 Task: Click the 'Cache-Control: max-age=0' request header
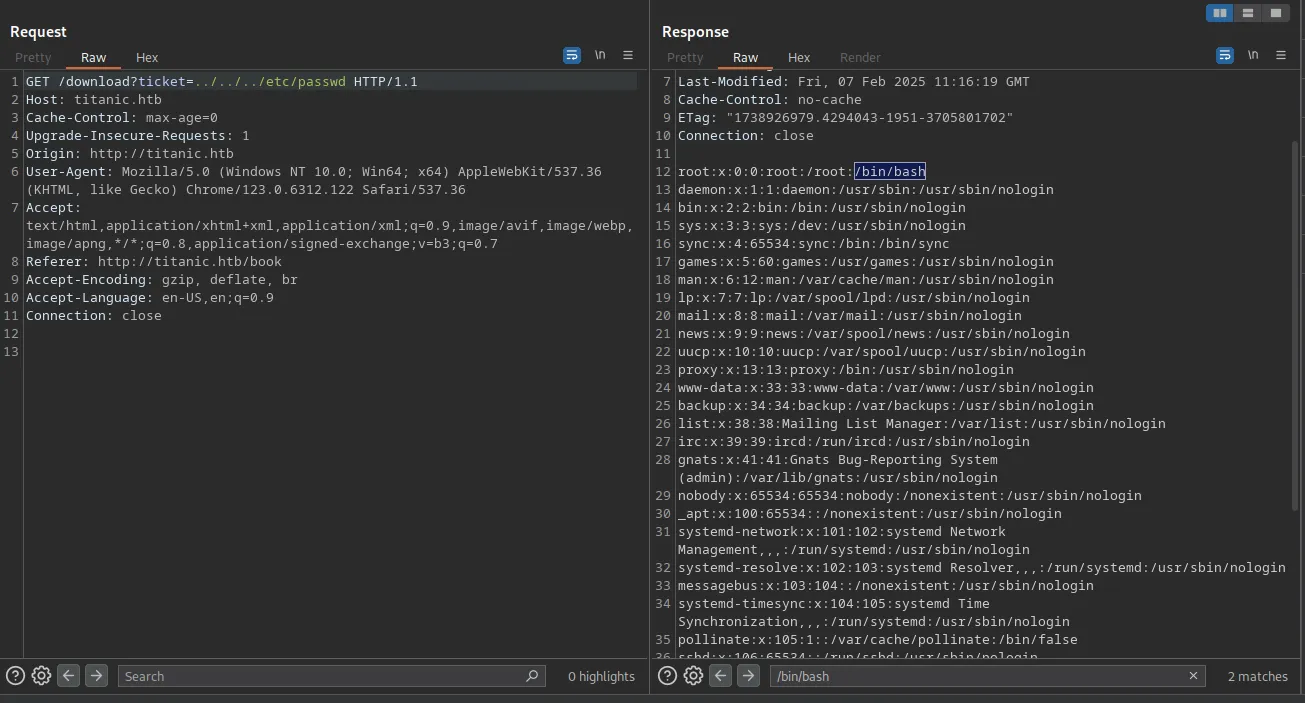(122, 118)
